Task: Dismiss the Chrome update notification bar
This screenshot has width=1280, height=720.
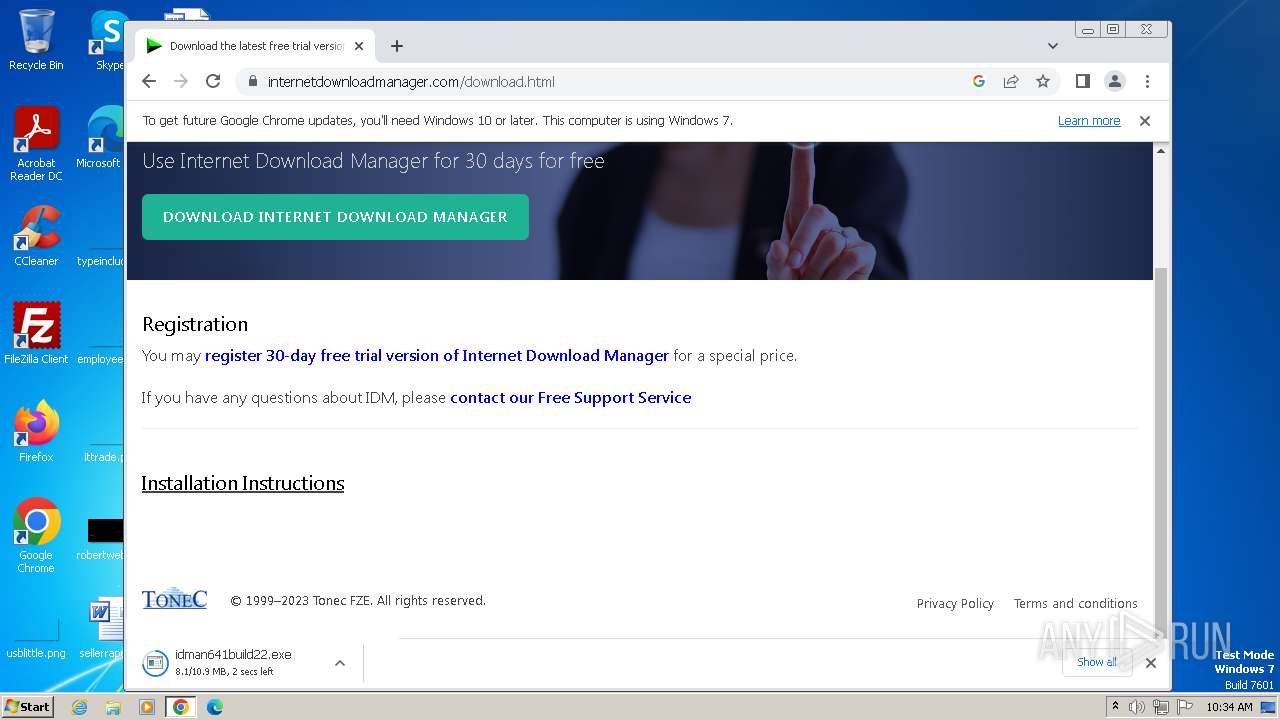Action: [1145, 120]
